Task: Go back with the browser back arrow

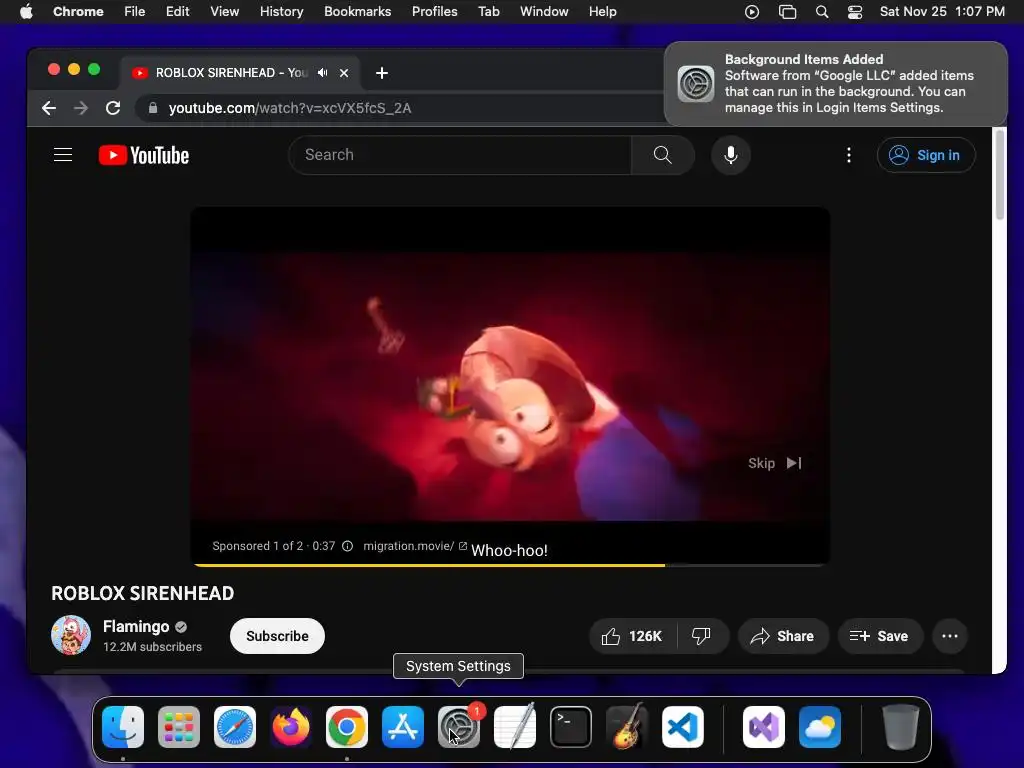Action: pyautogui.click(x=49, y=108)
